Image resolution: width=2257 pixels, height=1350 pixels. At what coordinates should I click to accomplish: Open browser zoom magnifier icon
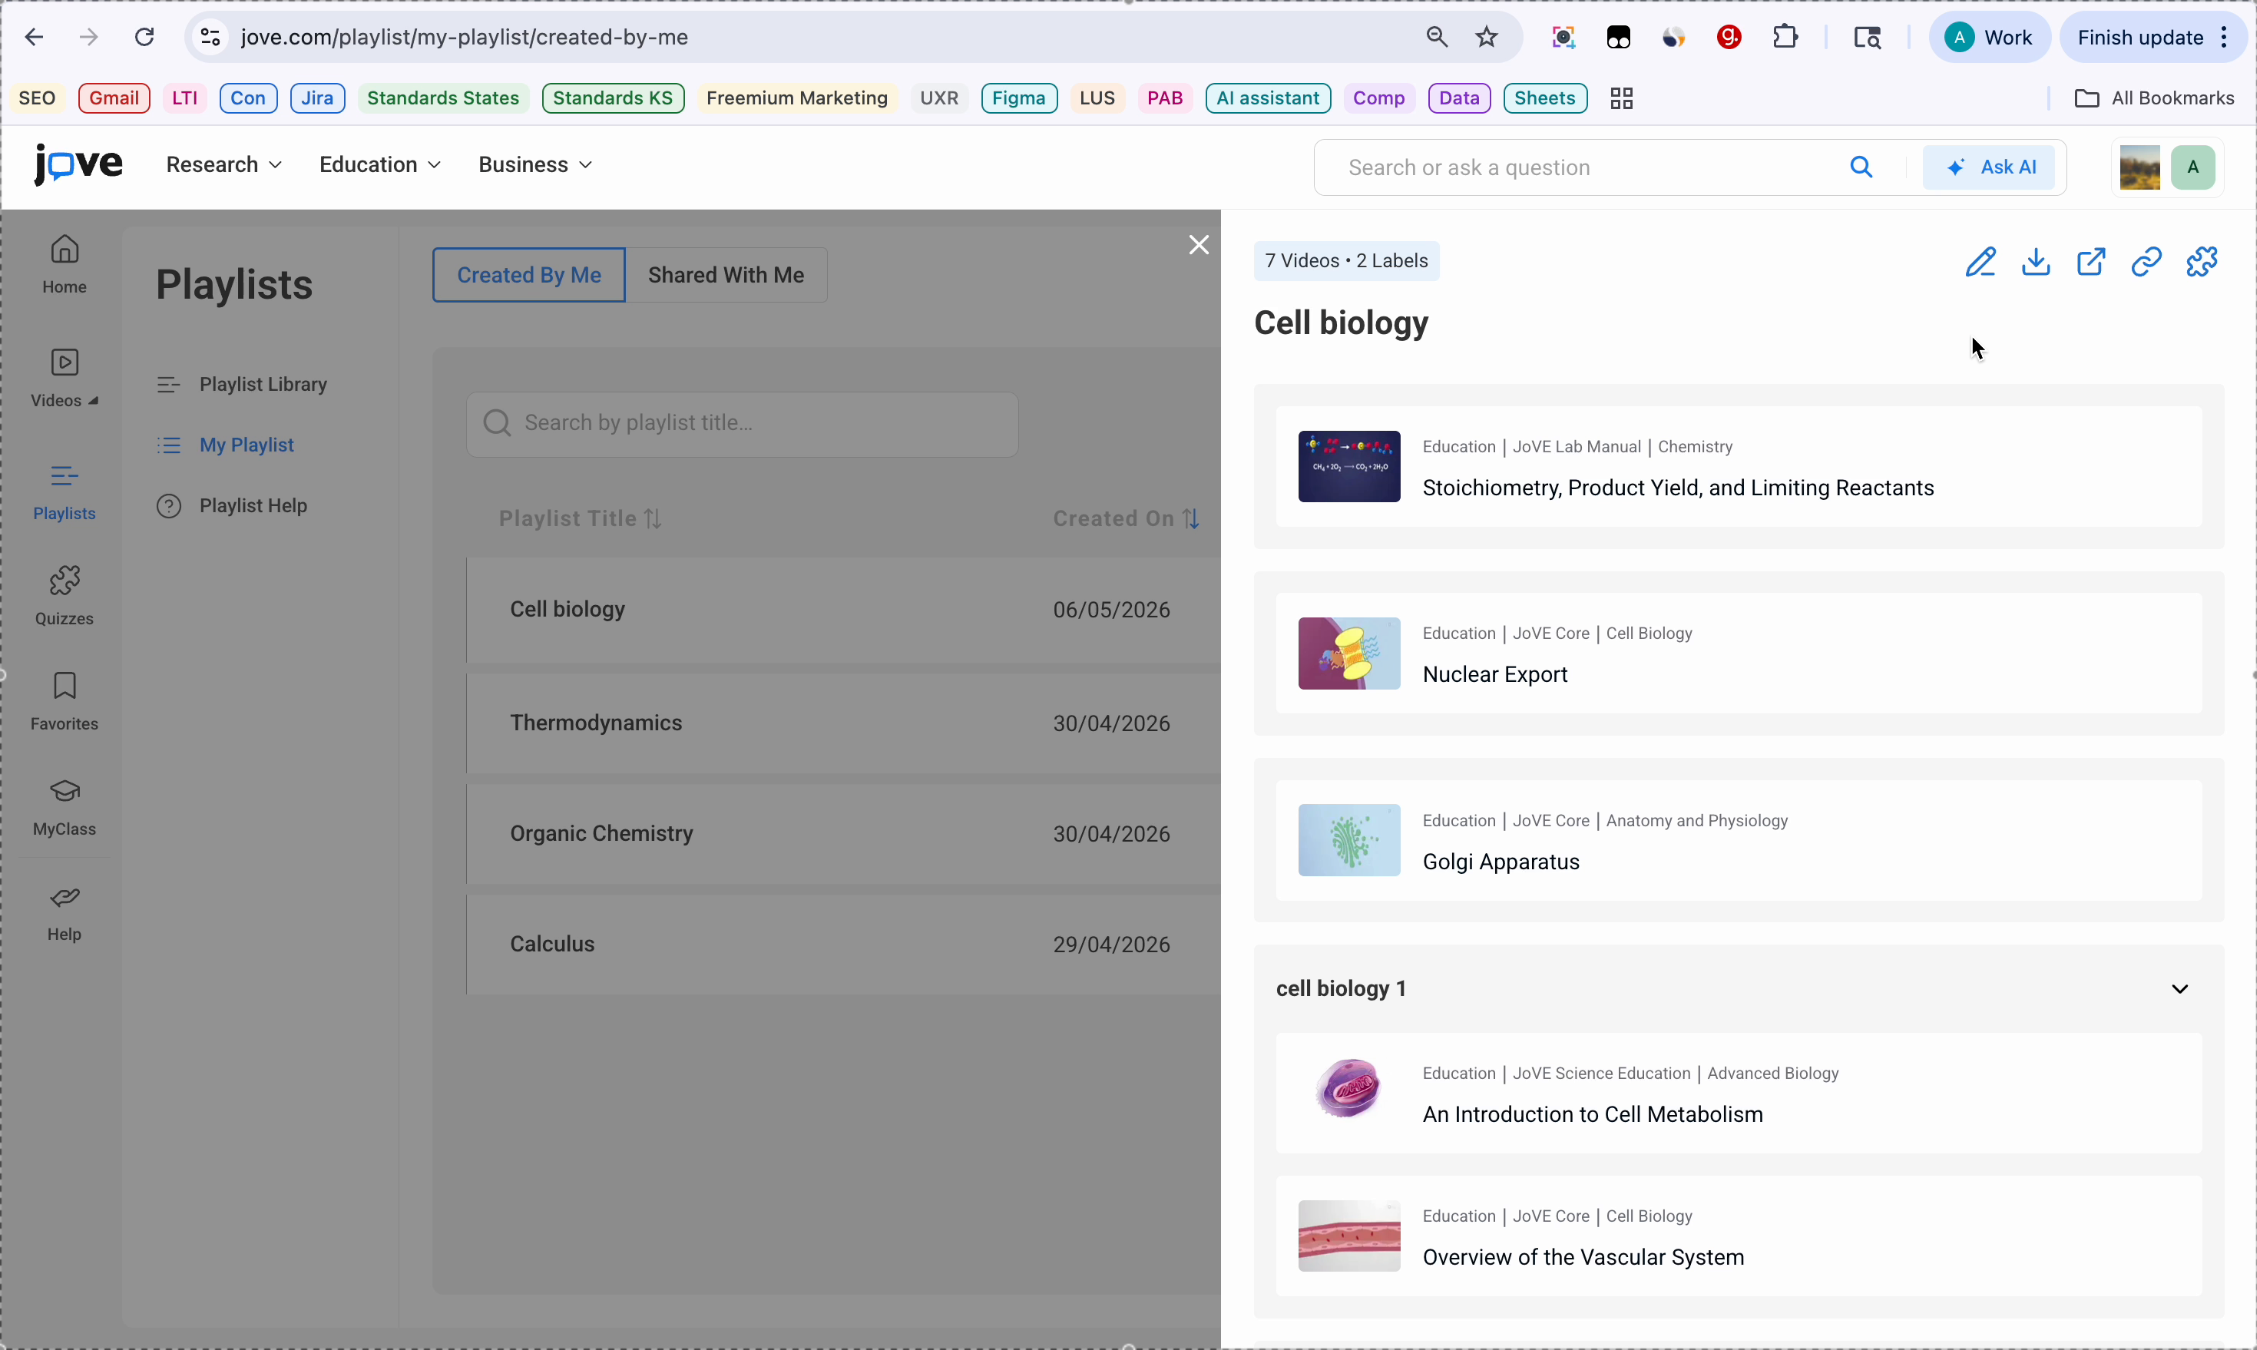coord(1437,37)
